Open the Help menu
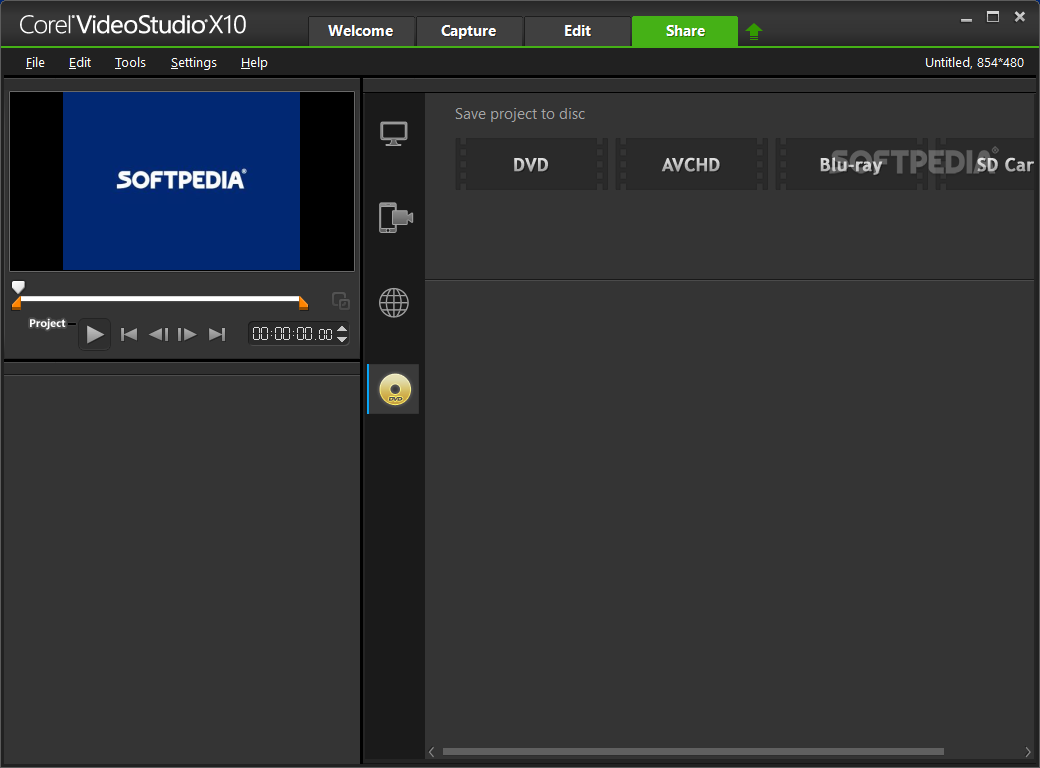 coord(254,62)
